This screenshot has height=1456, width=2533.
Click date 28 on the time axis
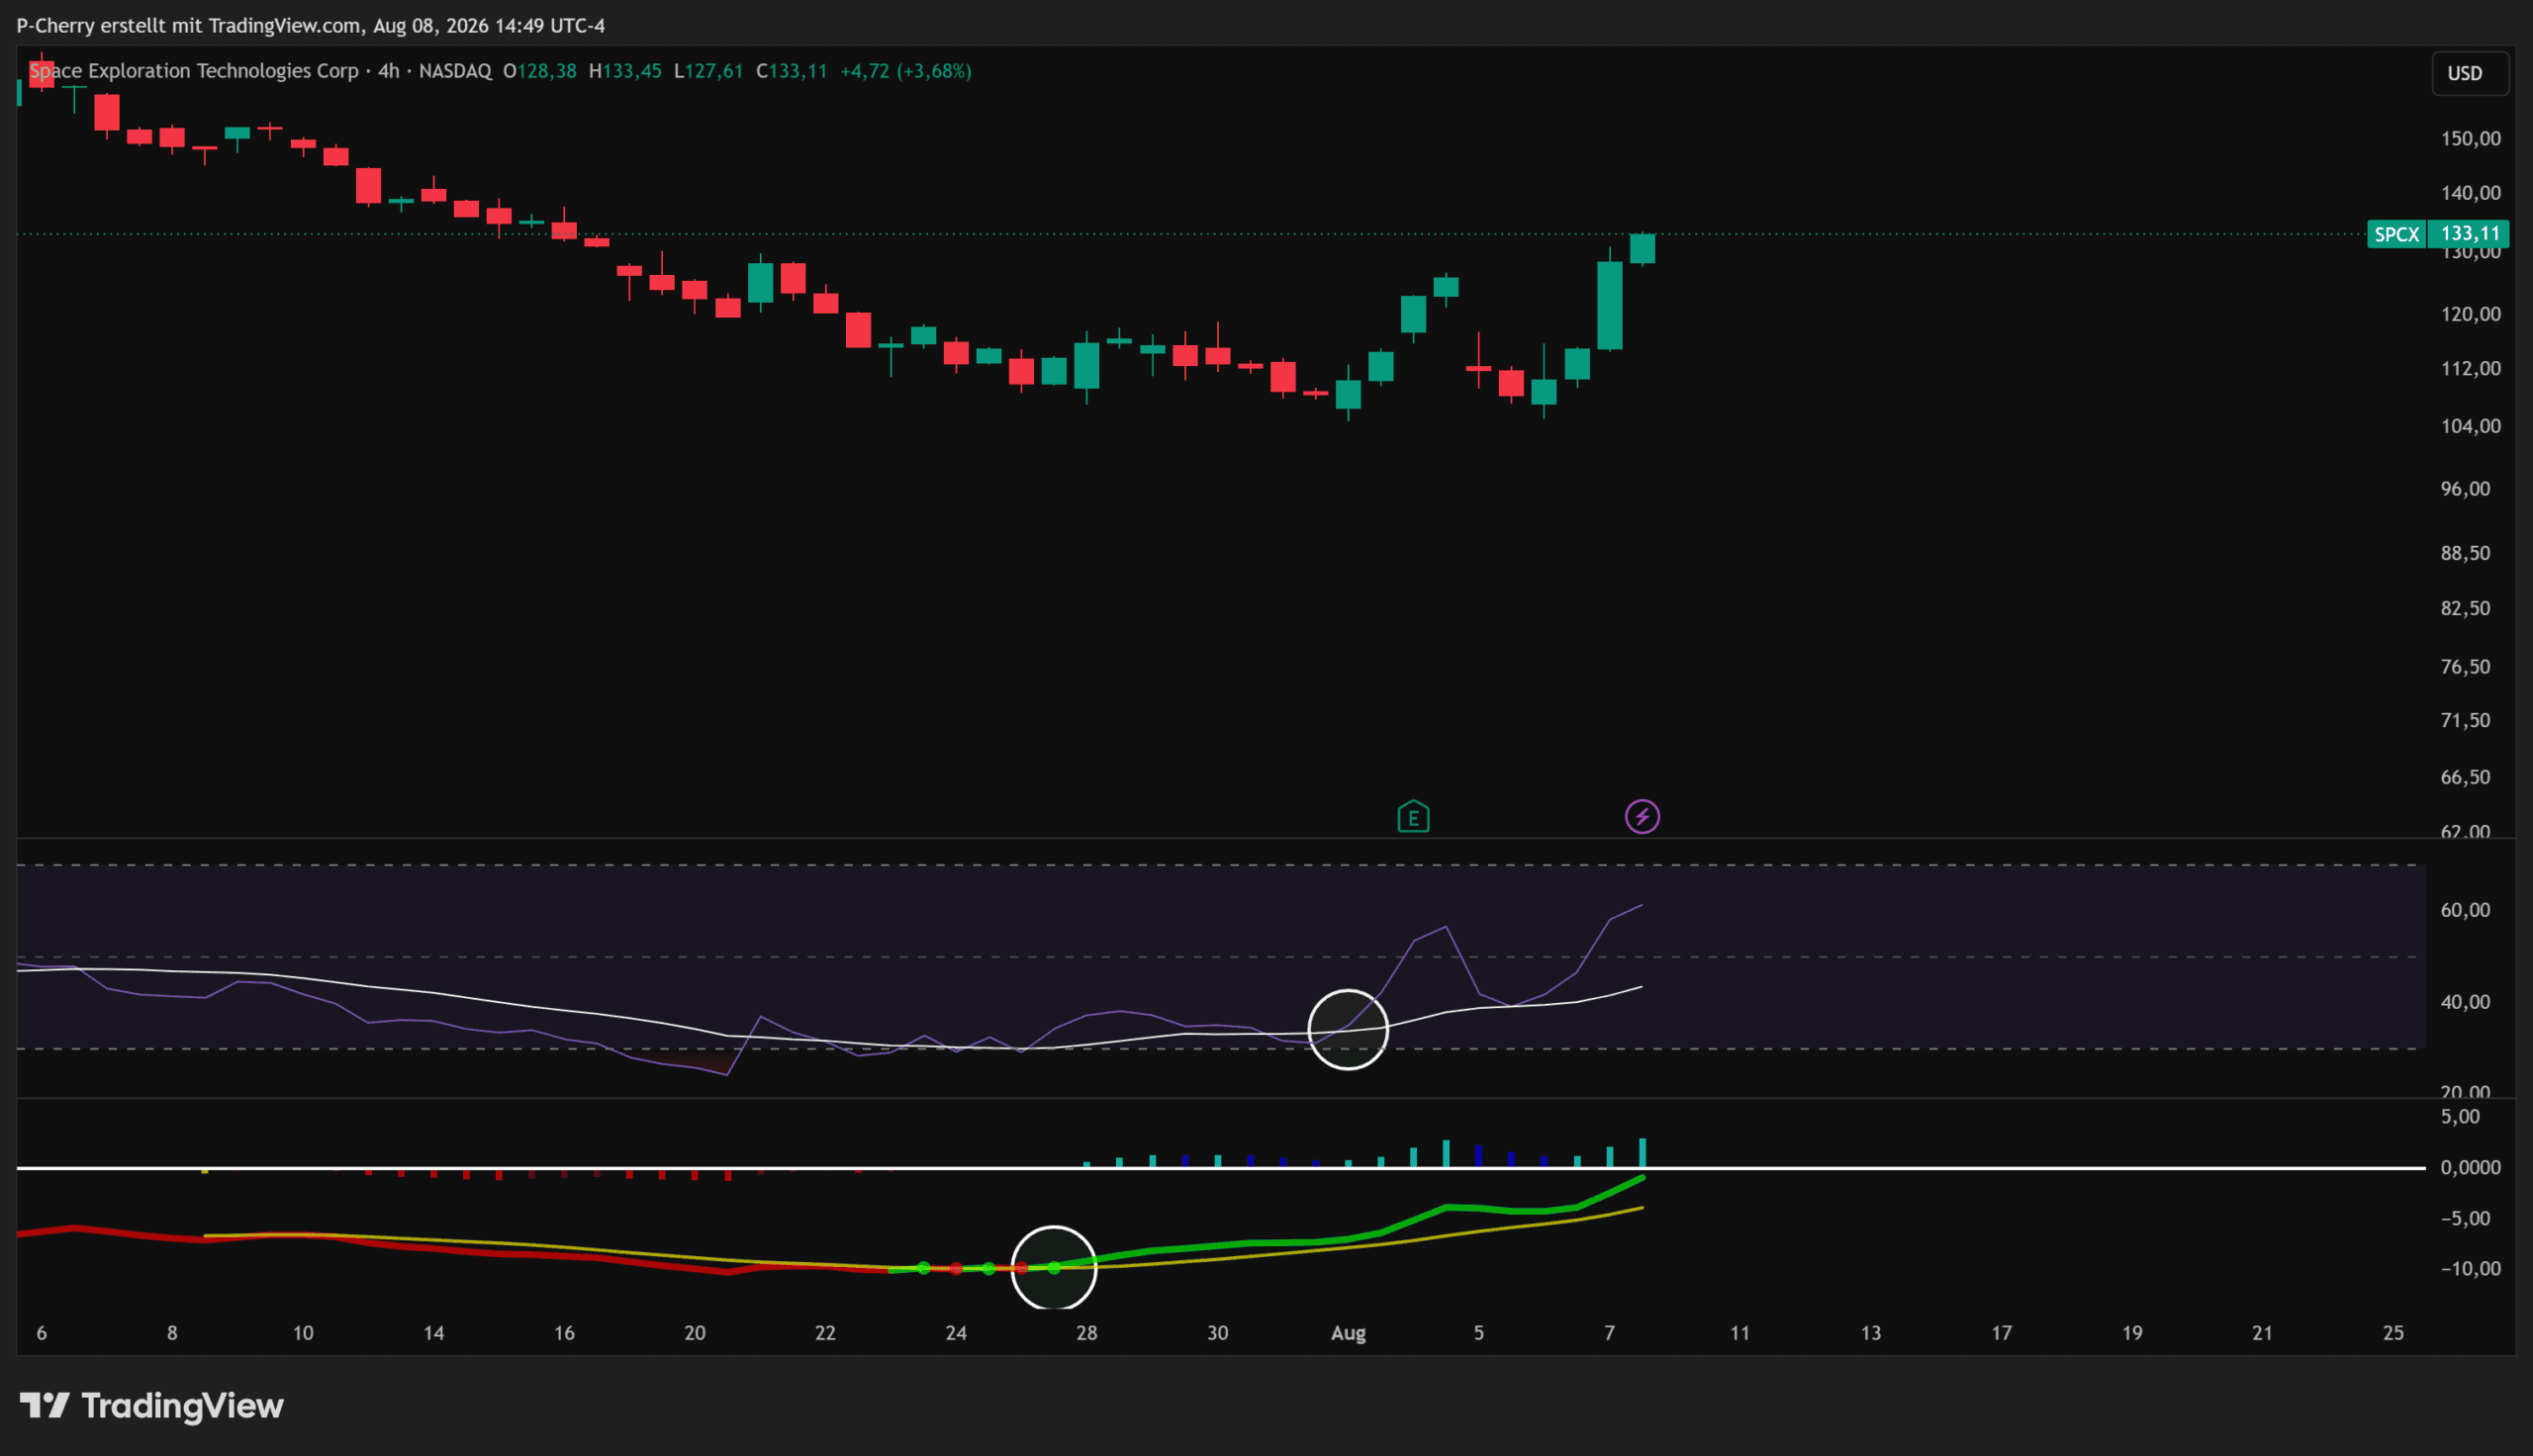point(1087,1333)
